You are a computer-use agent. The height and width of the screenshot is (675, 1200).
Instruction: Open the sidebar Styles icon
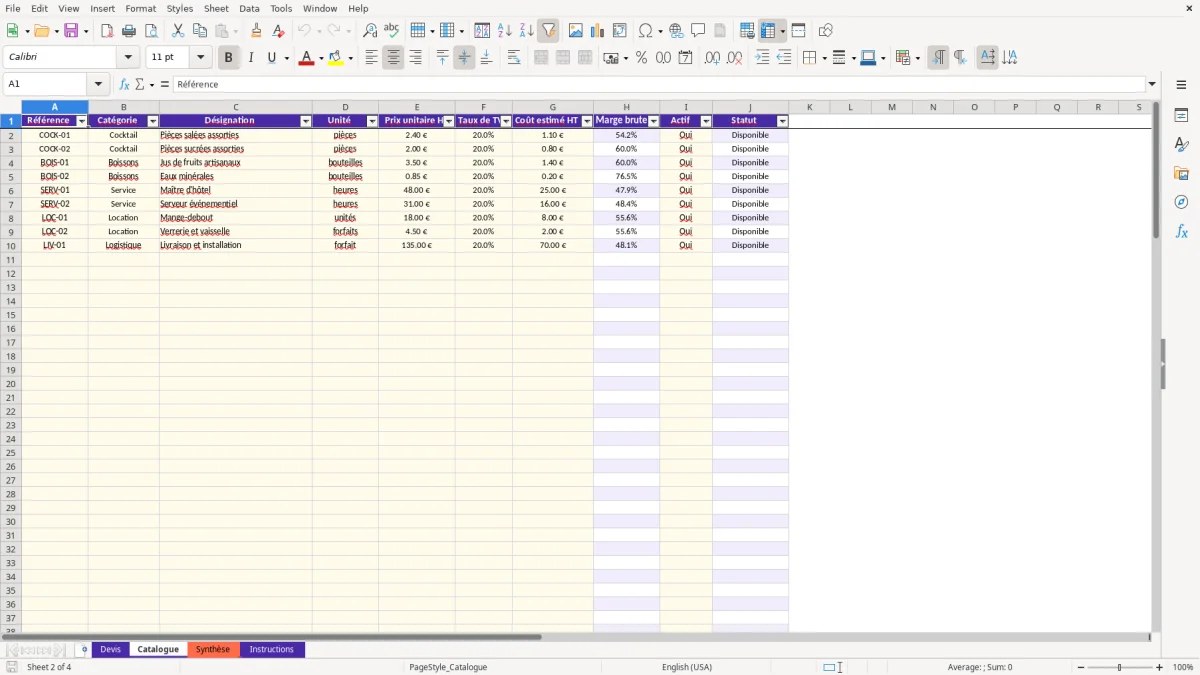(1181, 144)
